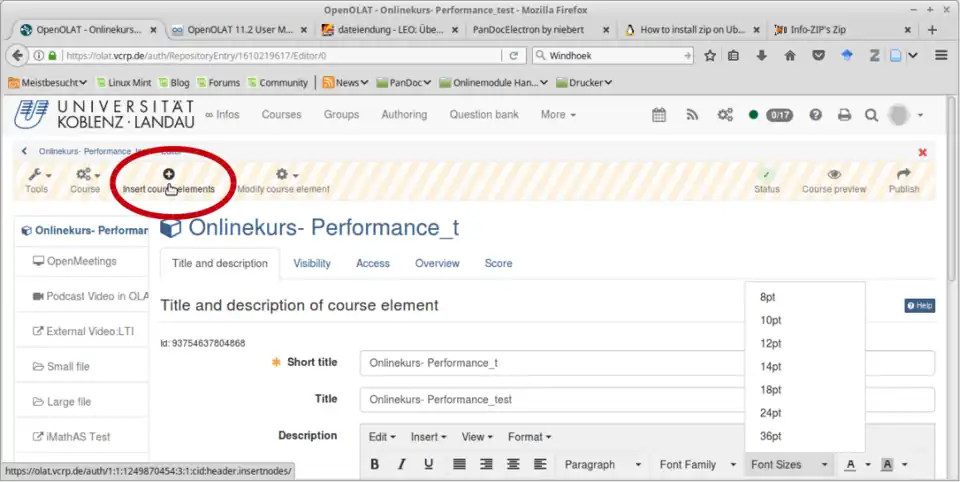The image size is (960, 482).
Task: Expand the Paragraph format dropdown
Action: tap(602, 464)
